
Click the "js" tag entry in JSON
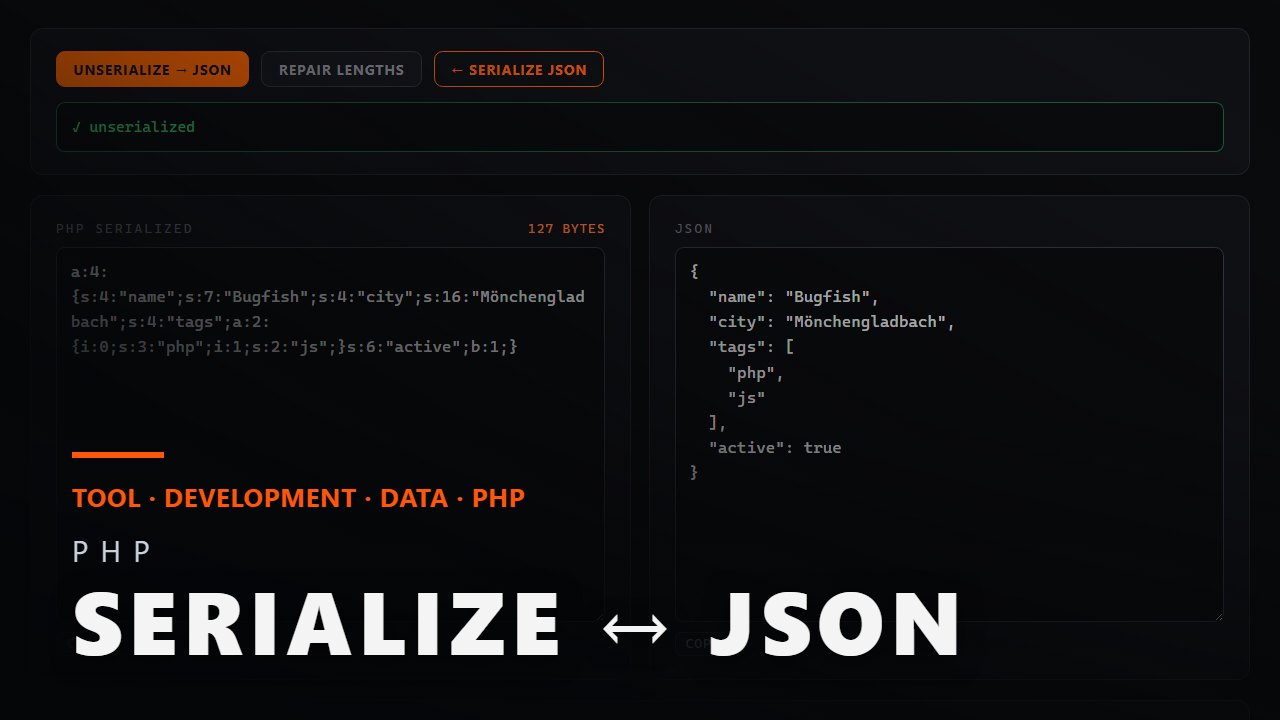746,397
